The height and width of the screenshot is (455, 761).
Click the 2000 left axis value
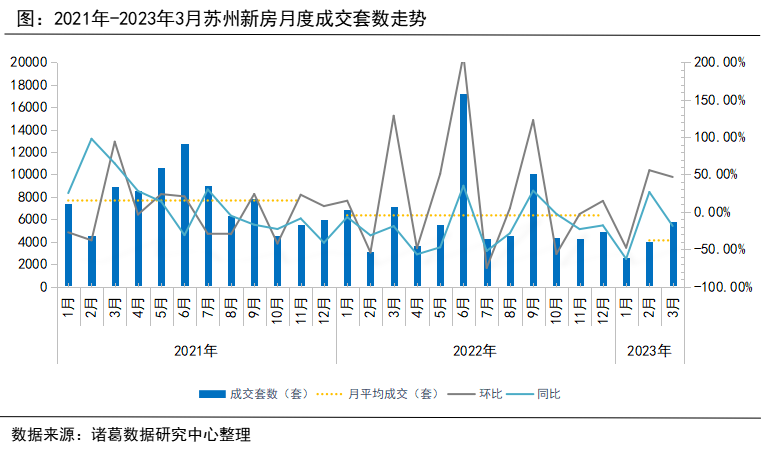click(33, 264)
